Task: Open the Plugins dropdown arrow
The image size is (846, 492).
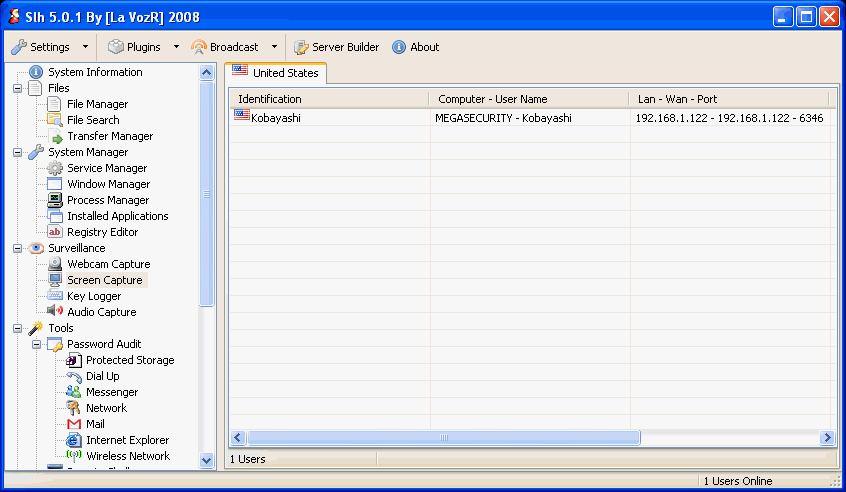Action: pos(176,47)
